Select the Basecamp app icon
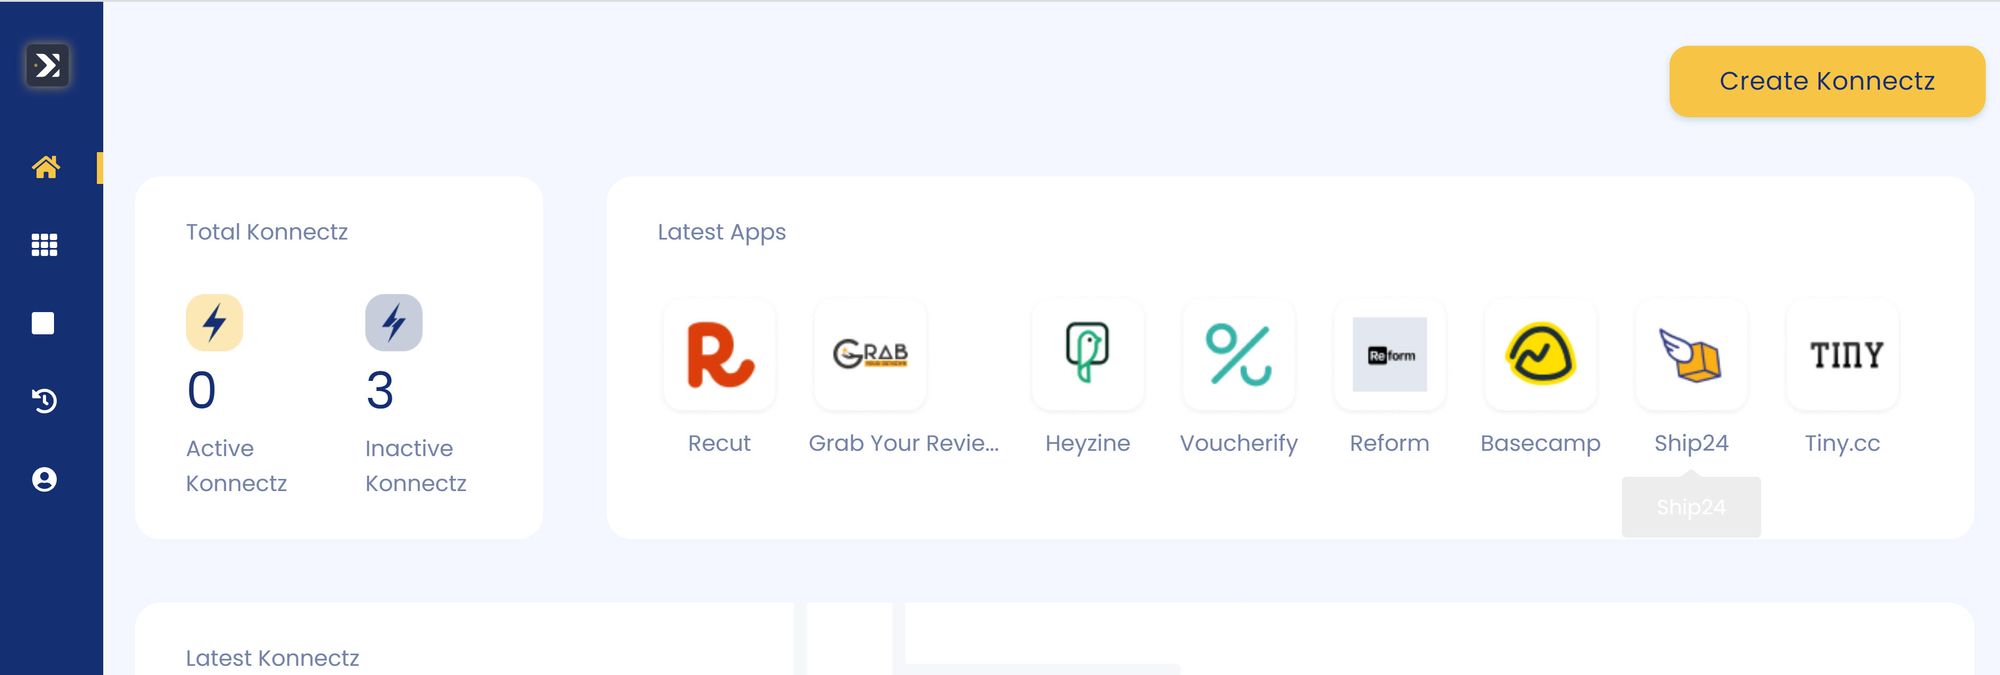2000x675 pixels. coord(1540,355)
